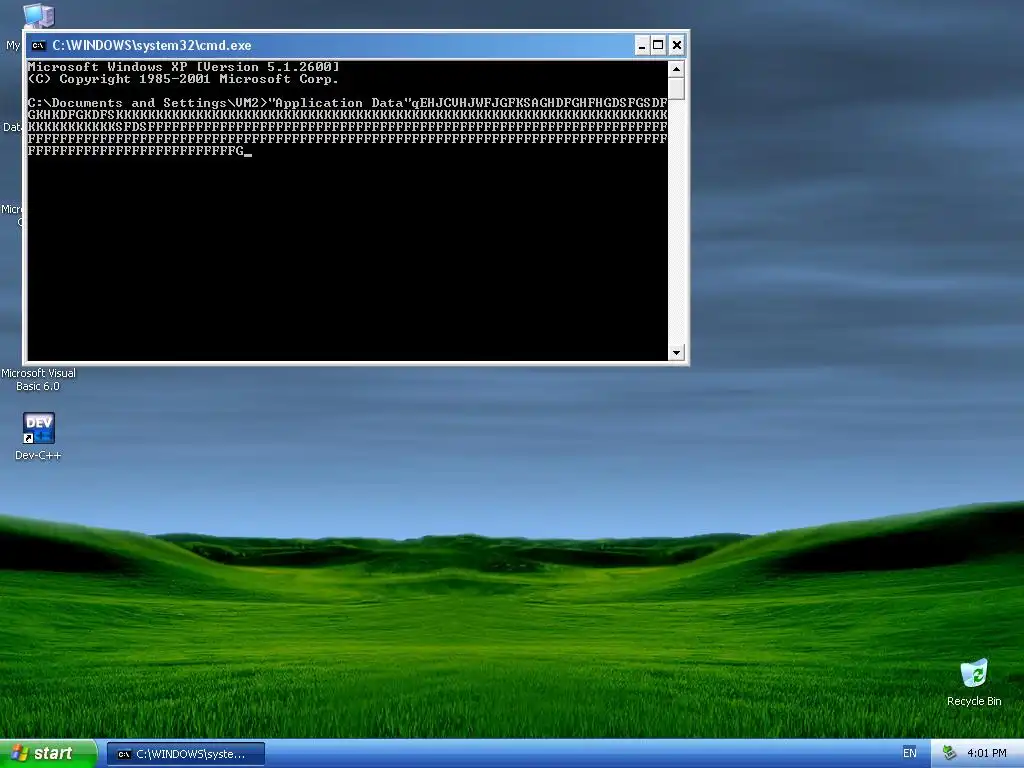Open the Dev-C++ desktop shortcut icon

click(39, 428)
